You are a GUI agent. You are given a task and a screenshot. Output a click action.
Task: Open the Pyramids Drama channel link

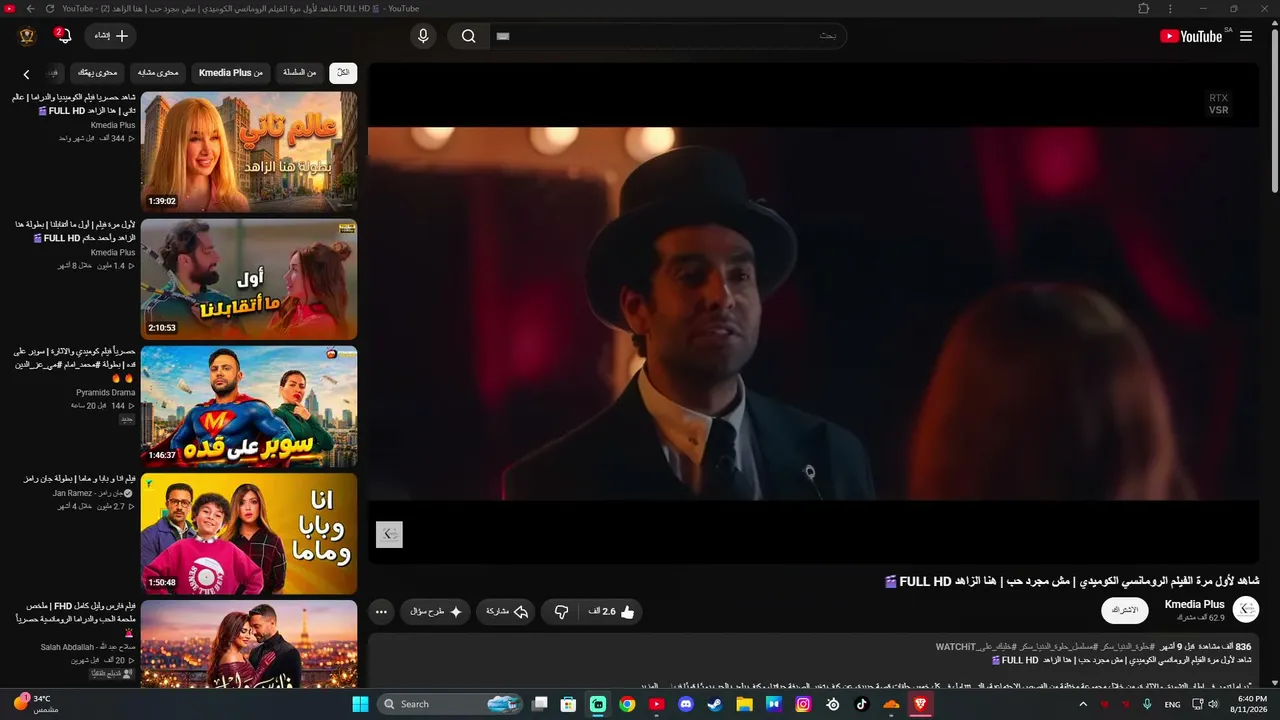tap(105, 393)
